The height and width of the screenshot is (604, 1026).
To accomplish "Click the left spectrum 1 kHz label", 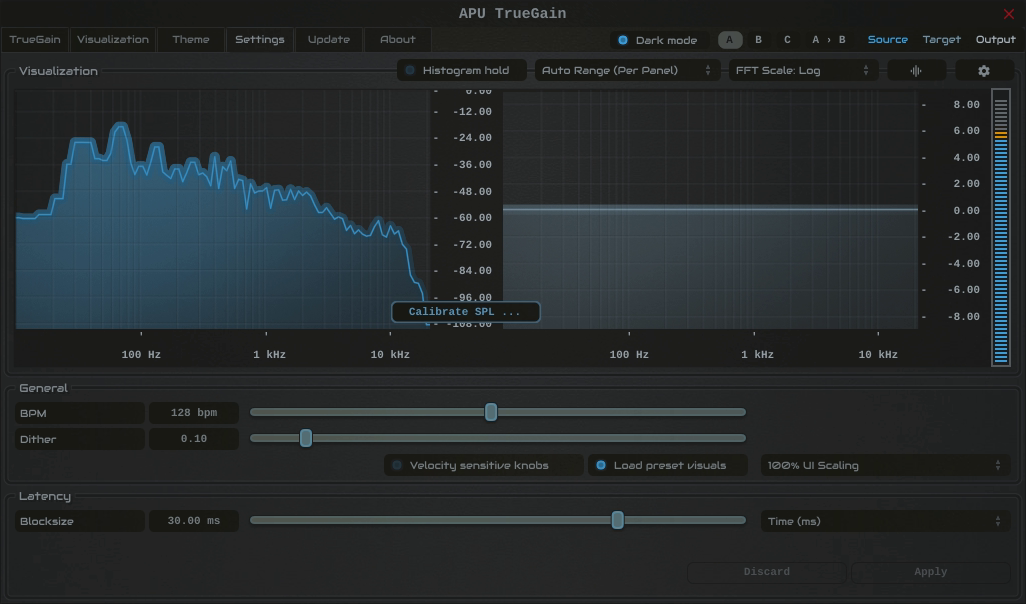I will [269, 355].
